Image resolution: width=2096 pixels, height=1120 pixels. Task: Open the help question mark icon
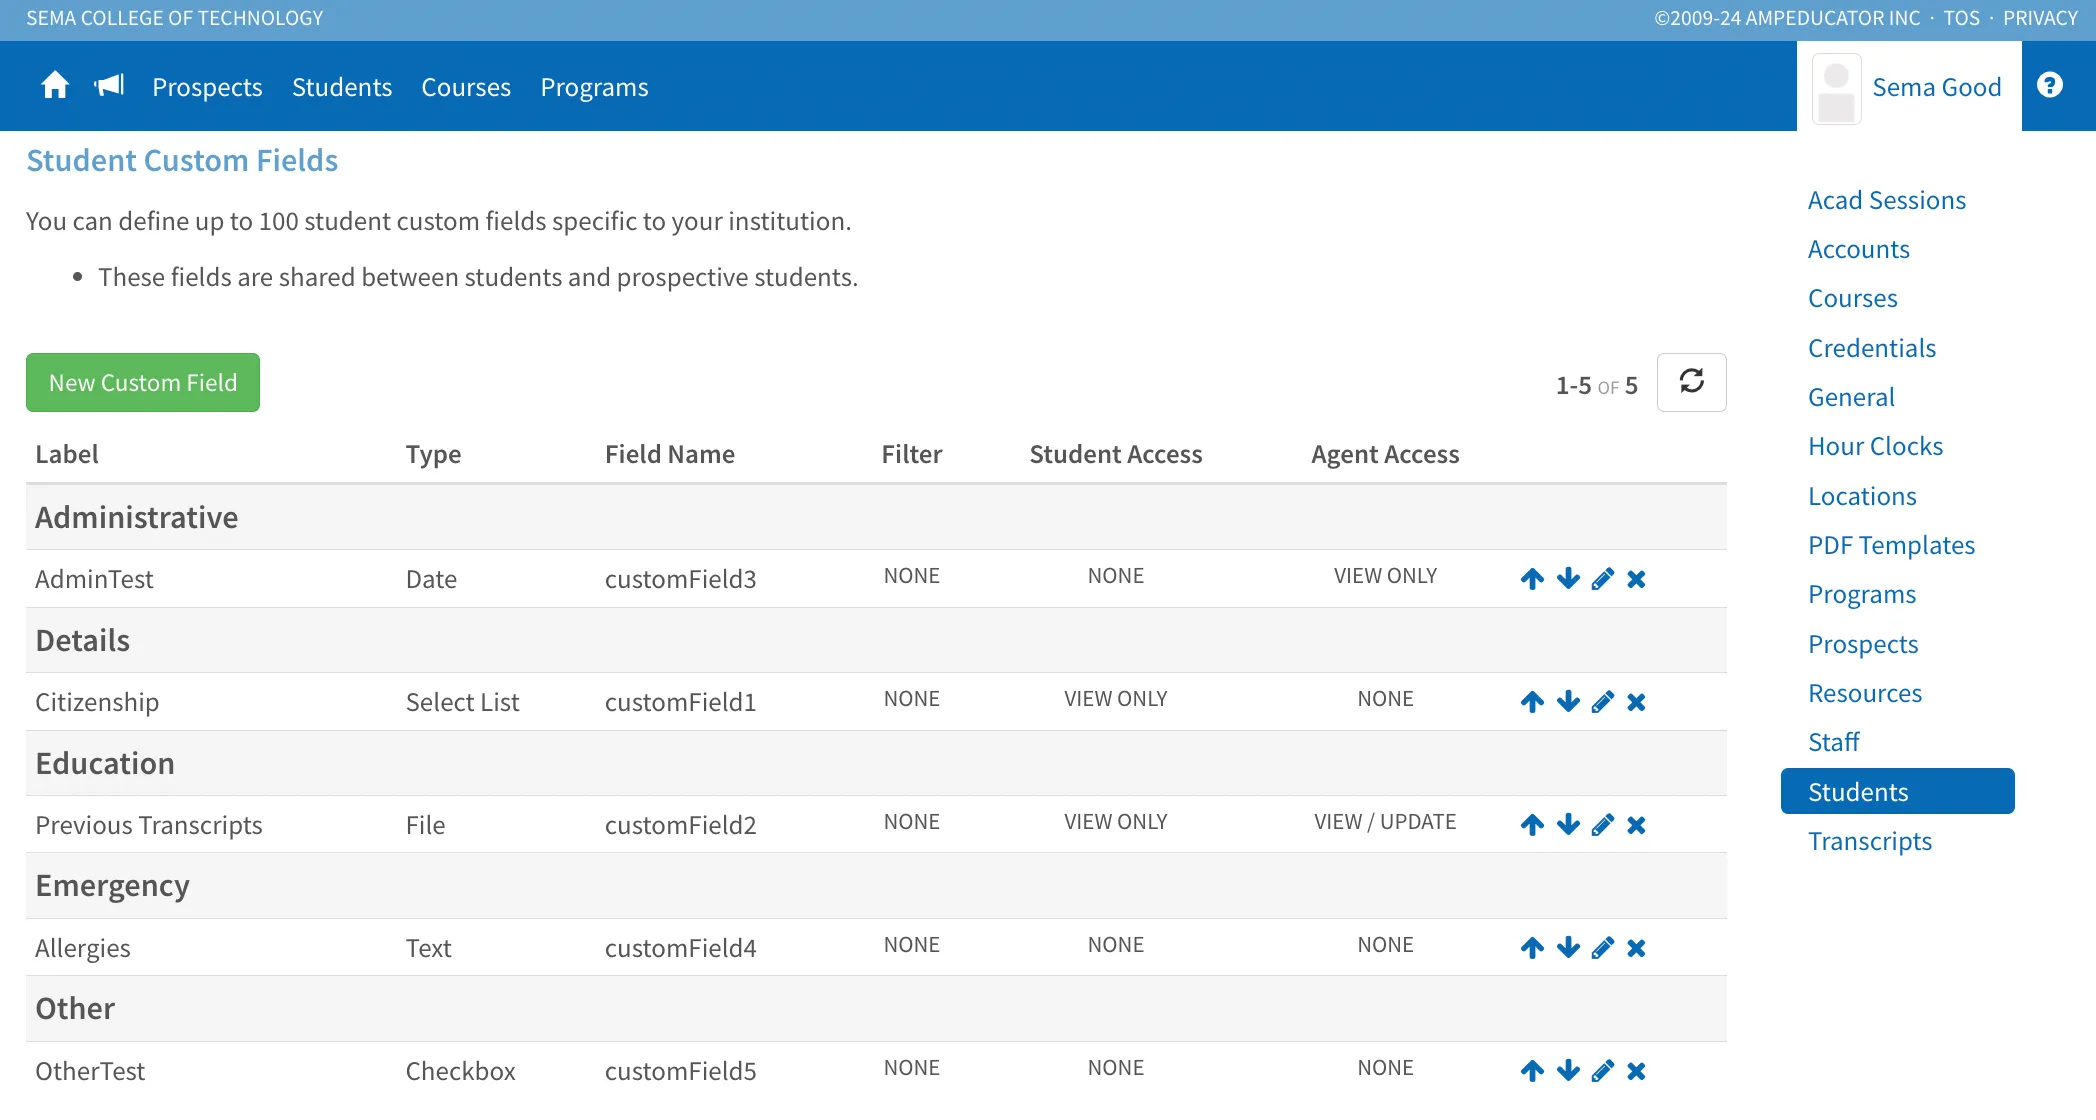tap(2050, 85)
